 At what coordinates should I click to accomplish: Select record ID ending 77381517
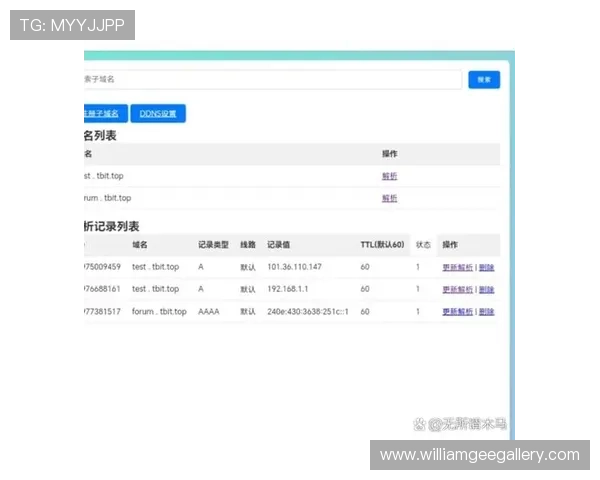(x=103, y=312)
